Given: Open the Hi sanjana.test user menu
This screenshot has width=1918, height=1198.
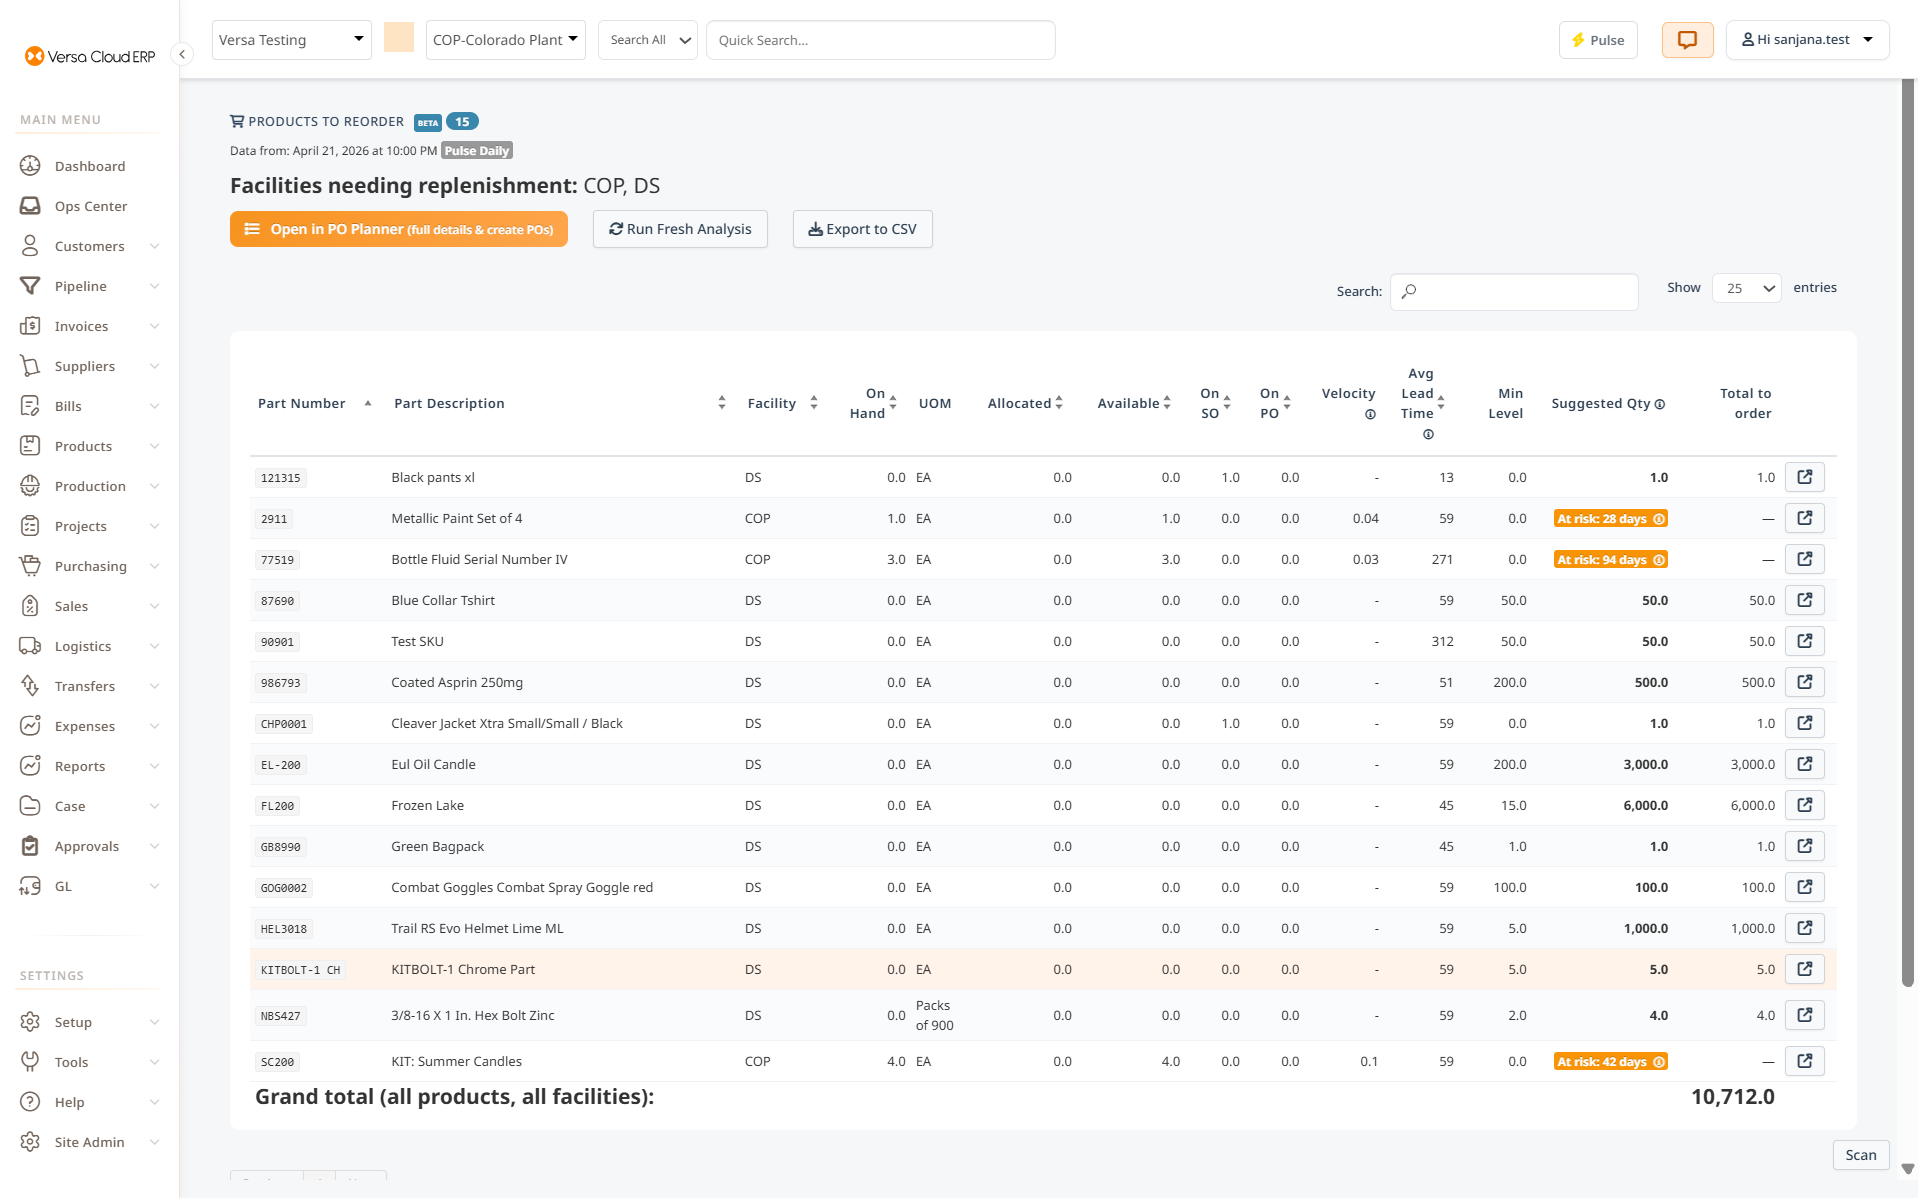Looking at the screenshot, I should coord(1807,40).
